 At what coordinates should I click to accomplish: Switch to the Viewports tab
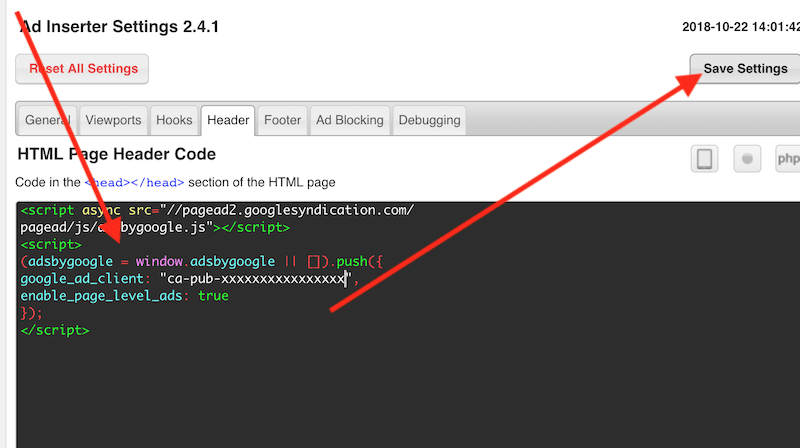[113, 120]
